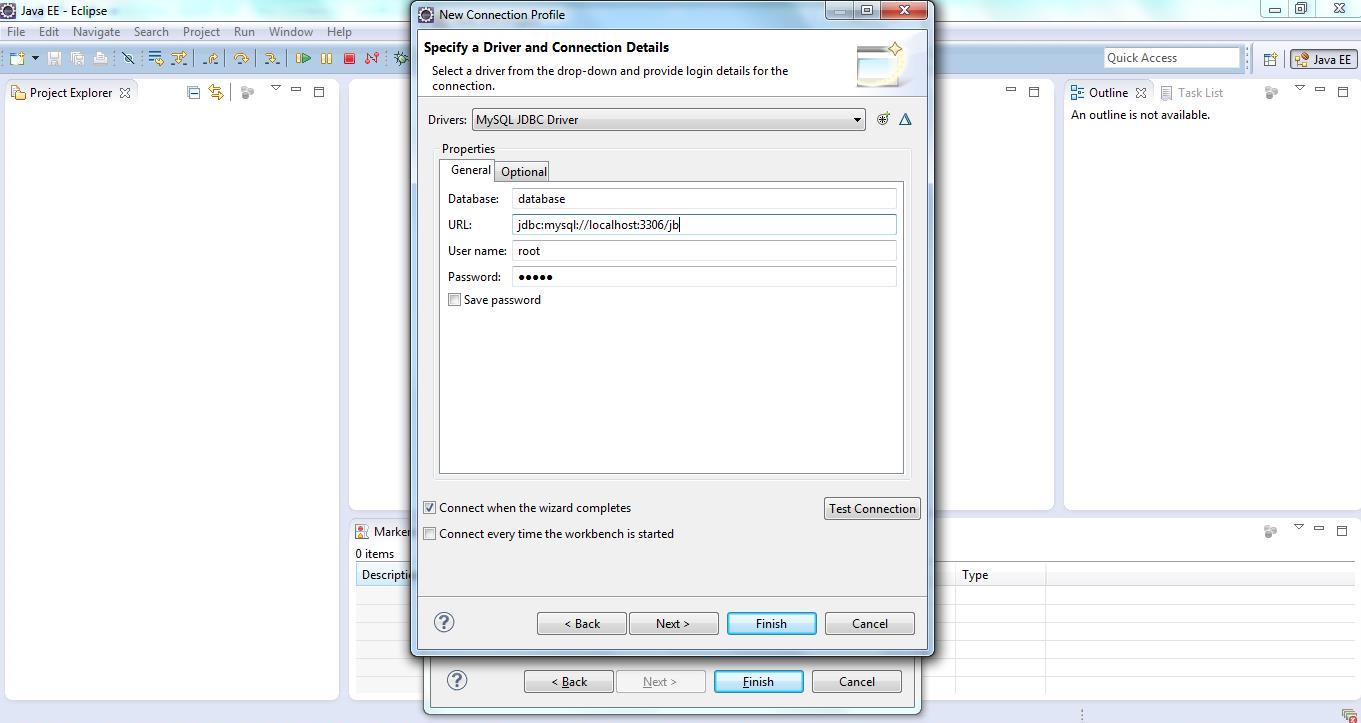Click the Step Into debug icon

271,58
